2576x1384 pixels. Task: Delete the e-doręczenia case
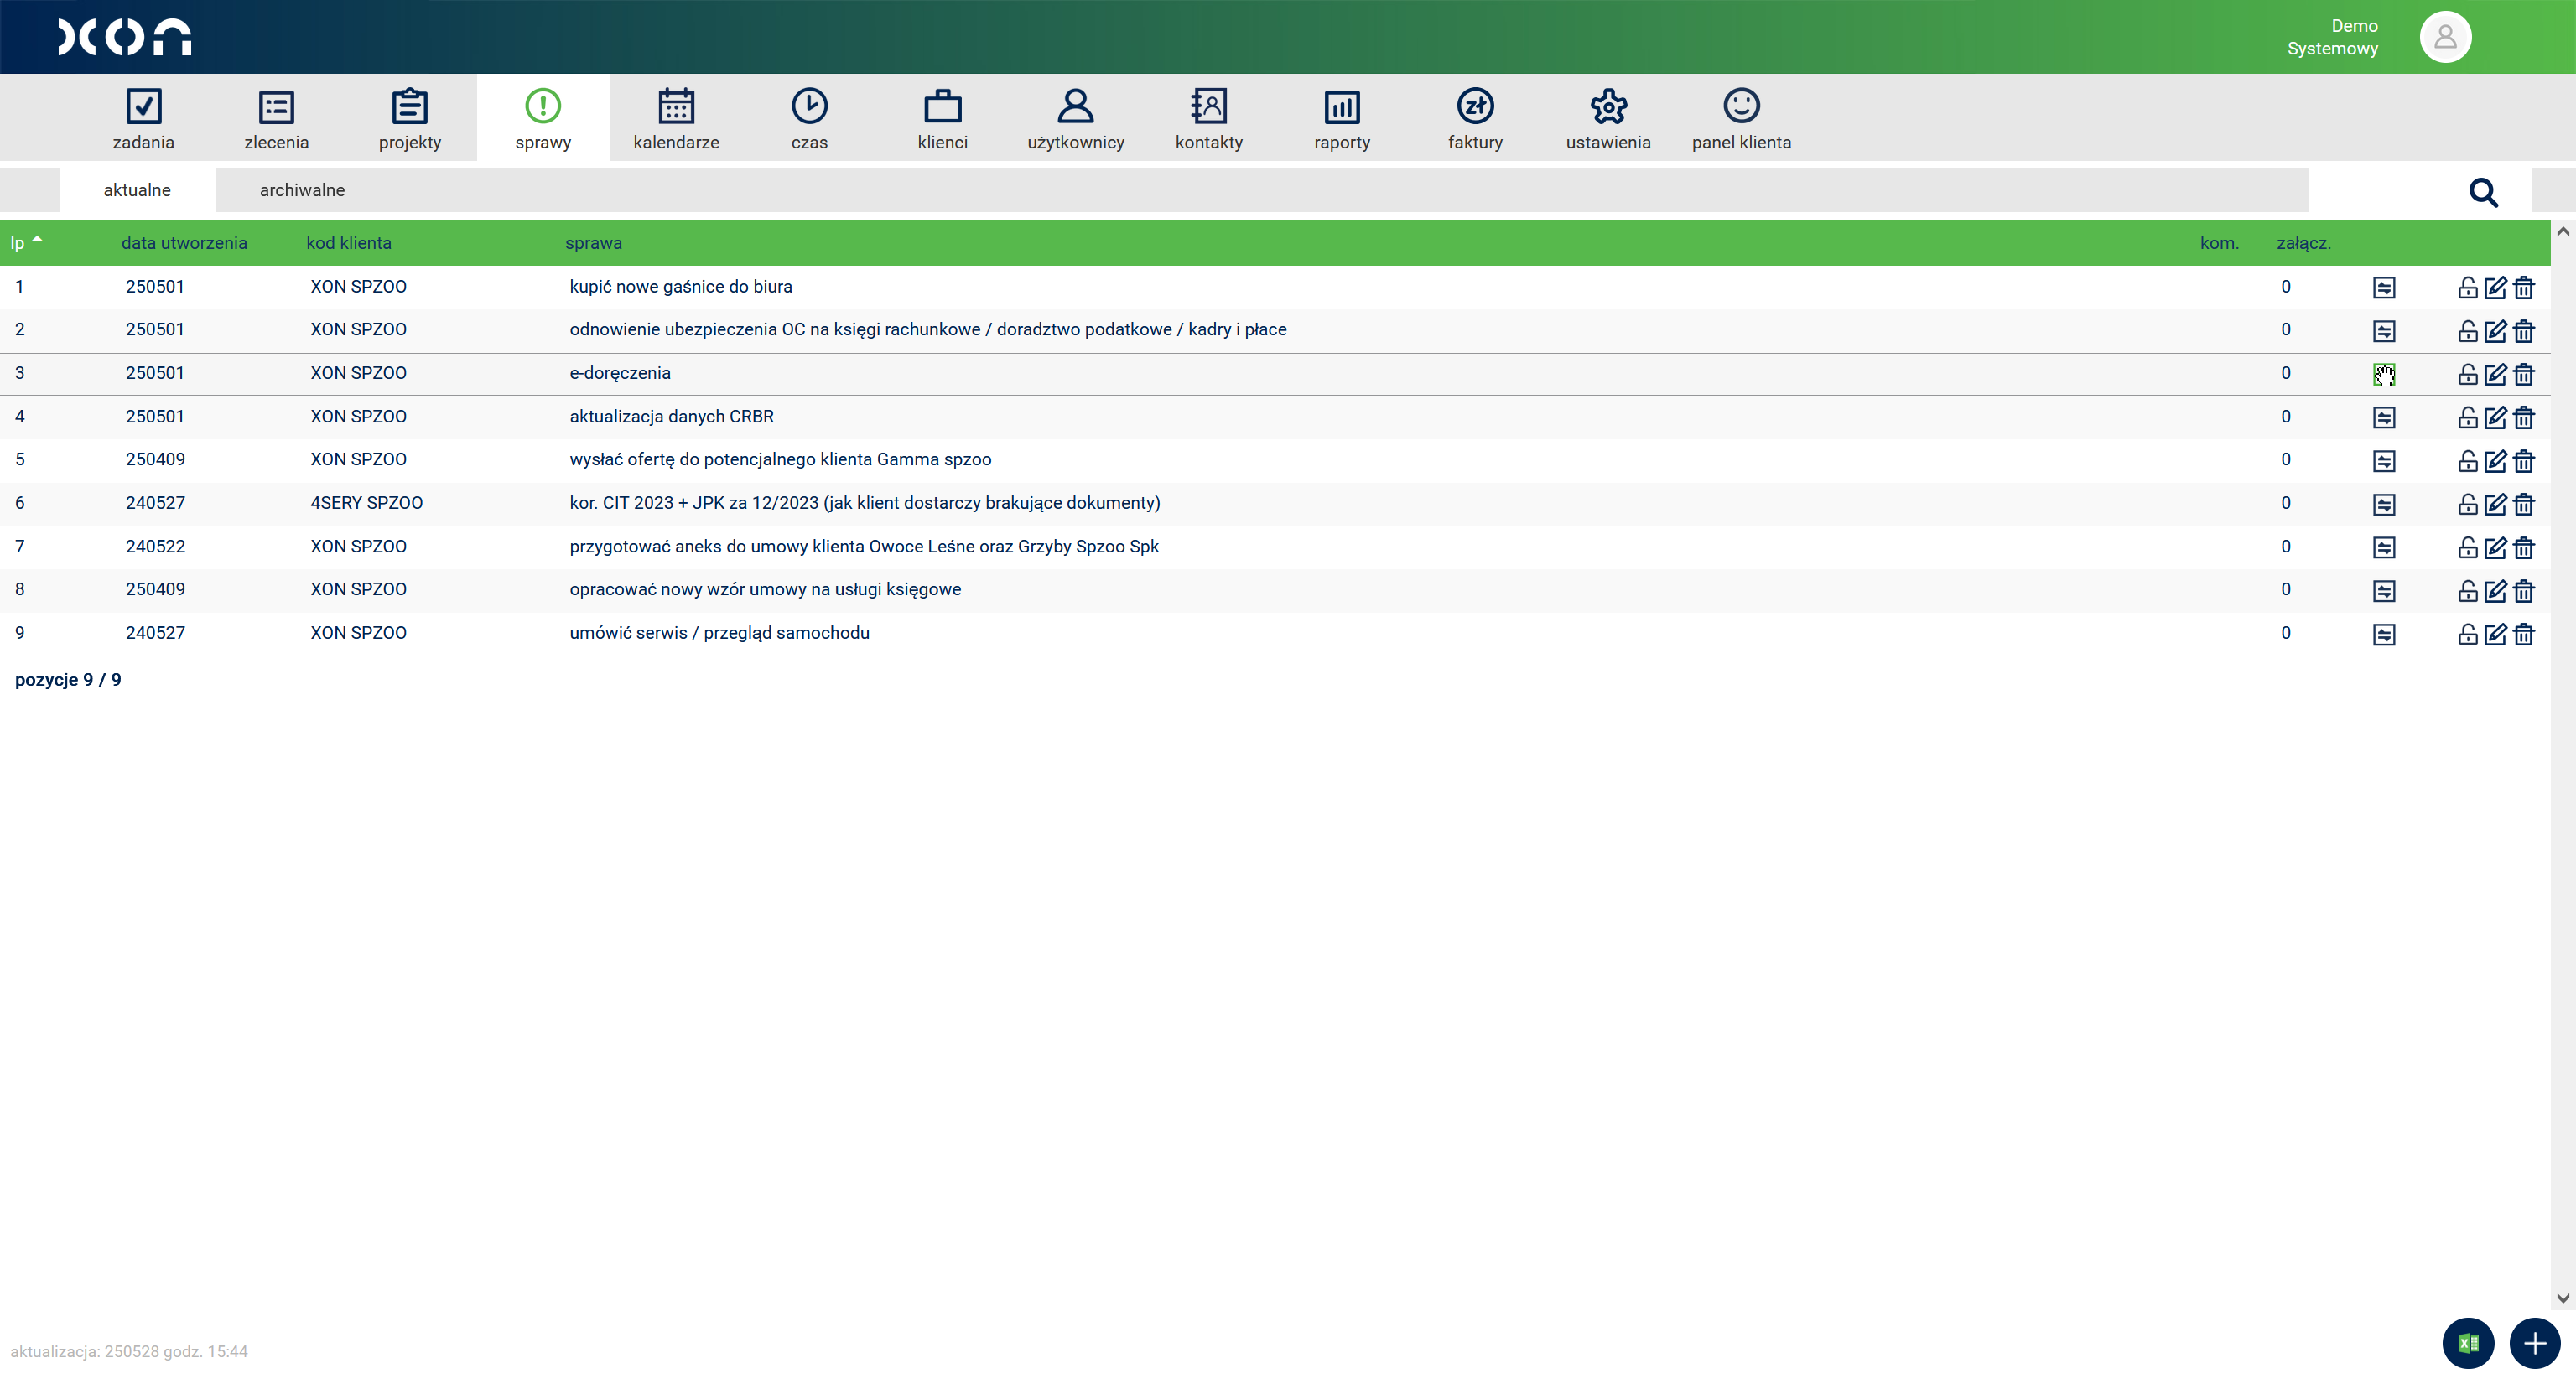click(2524, 374)
